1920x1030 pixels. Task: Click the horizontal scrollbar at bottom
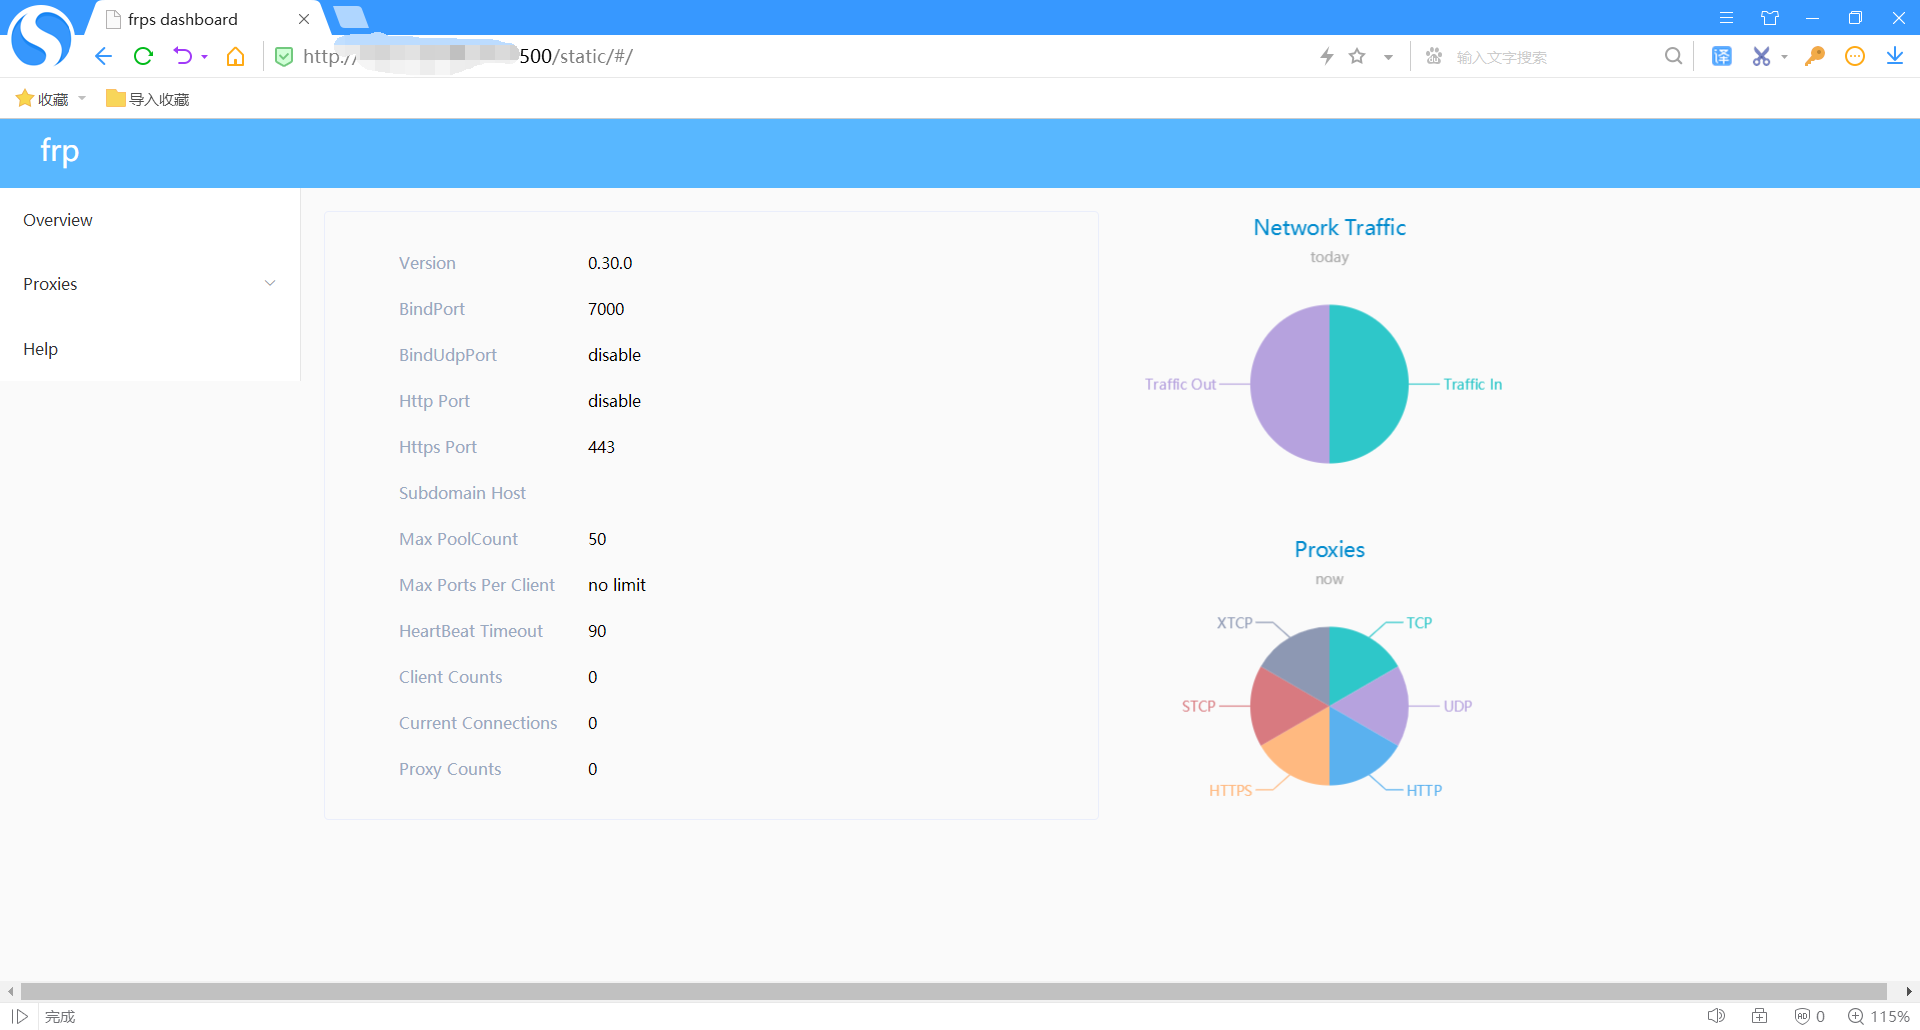coord(953,991)
